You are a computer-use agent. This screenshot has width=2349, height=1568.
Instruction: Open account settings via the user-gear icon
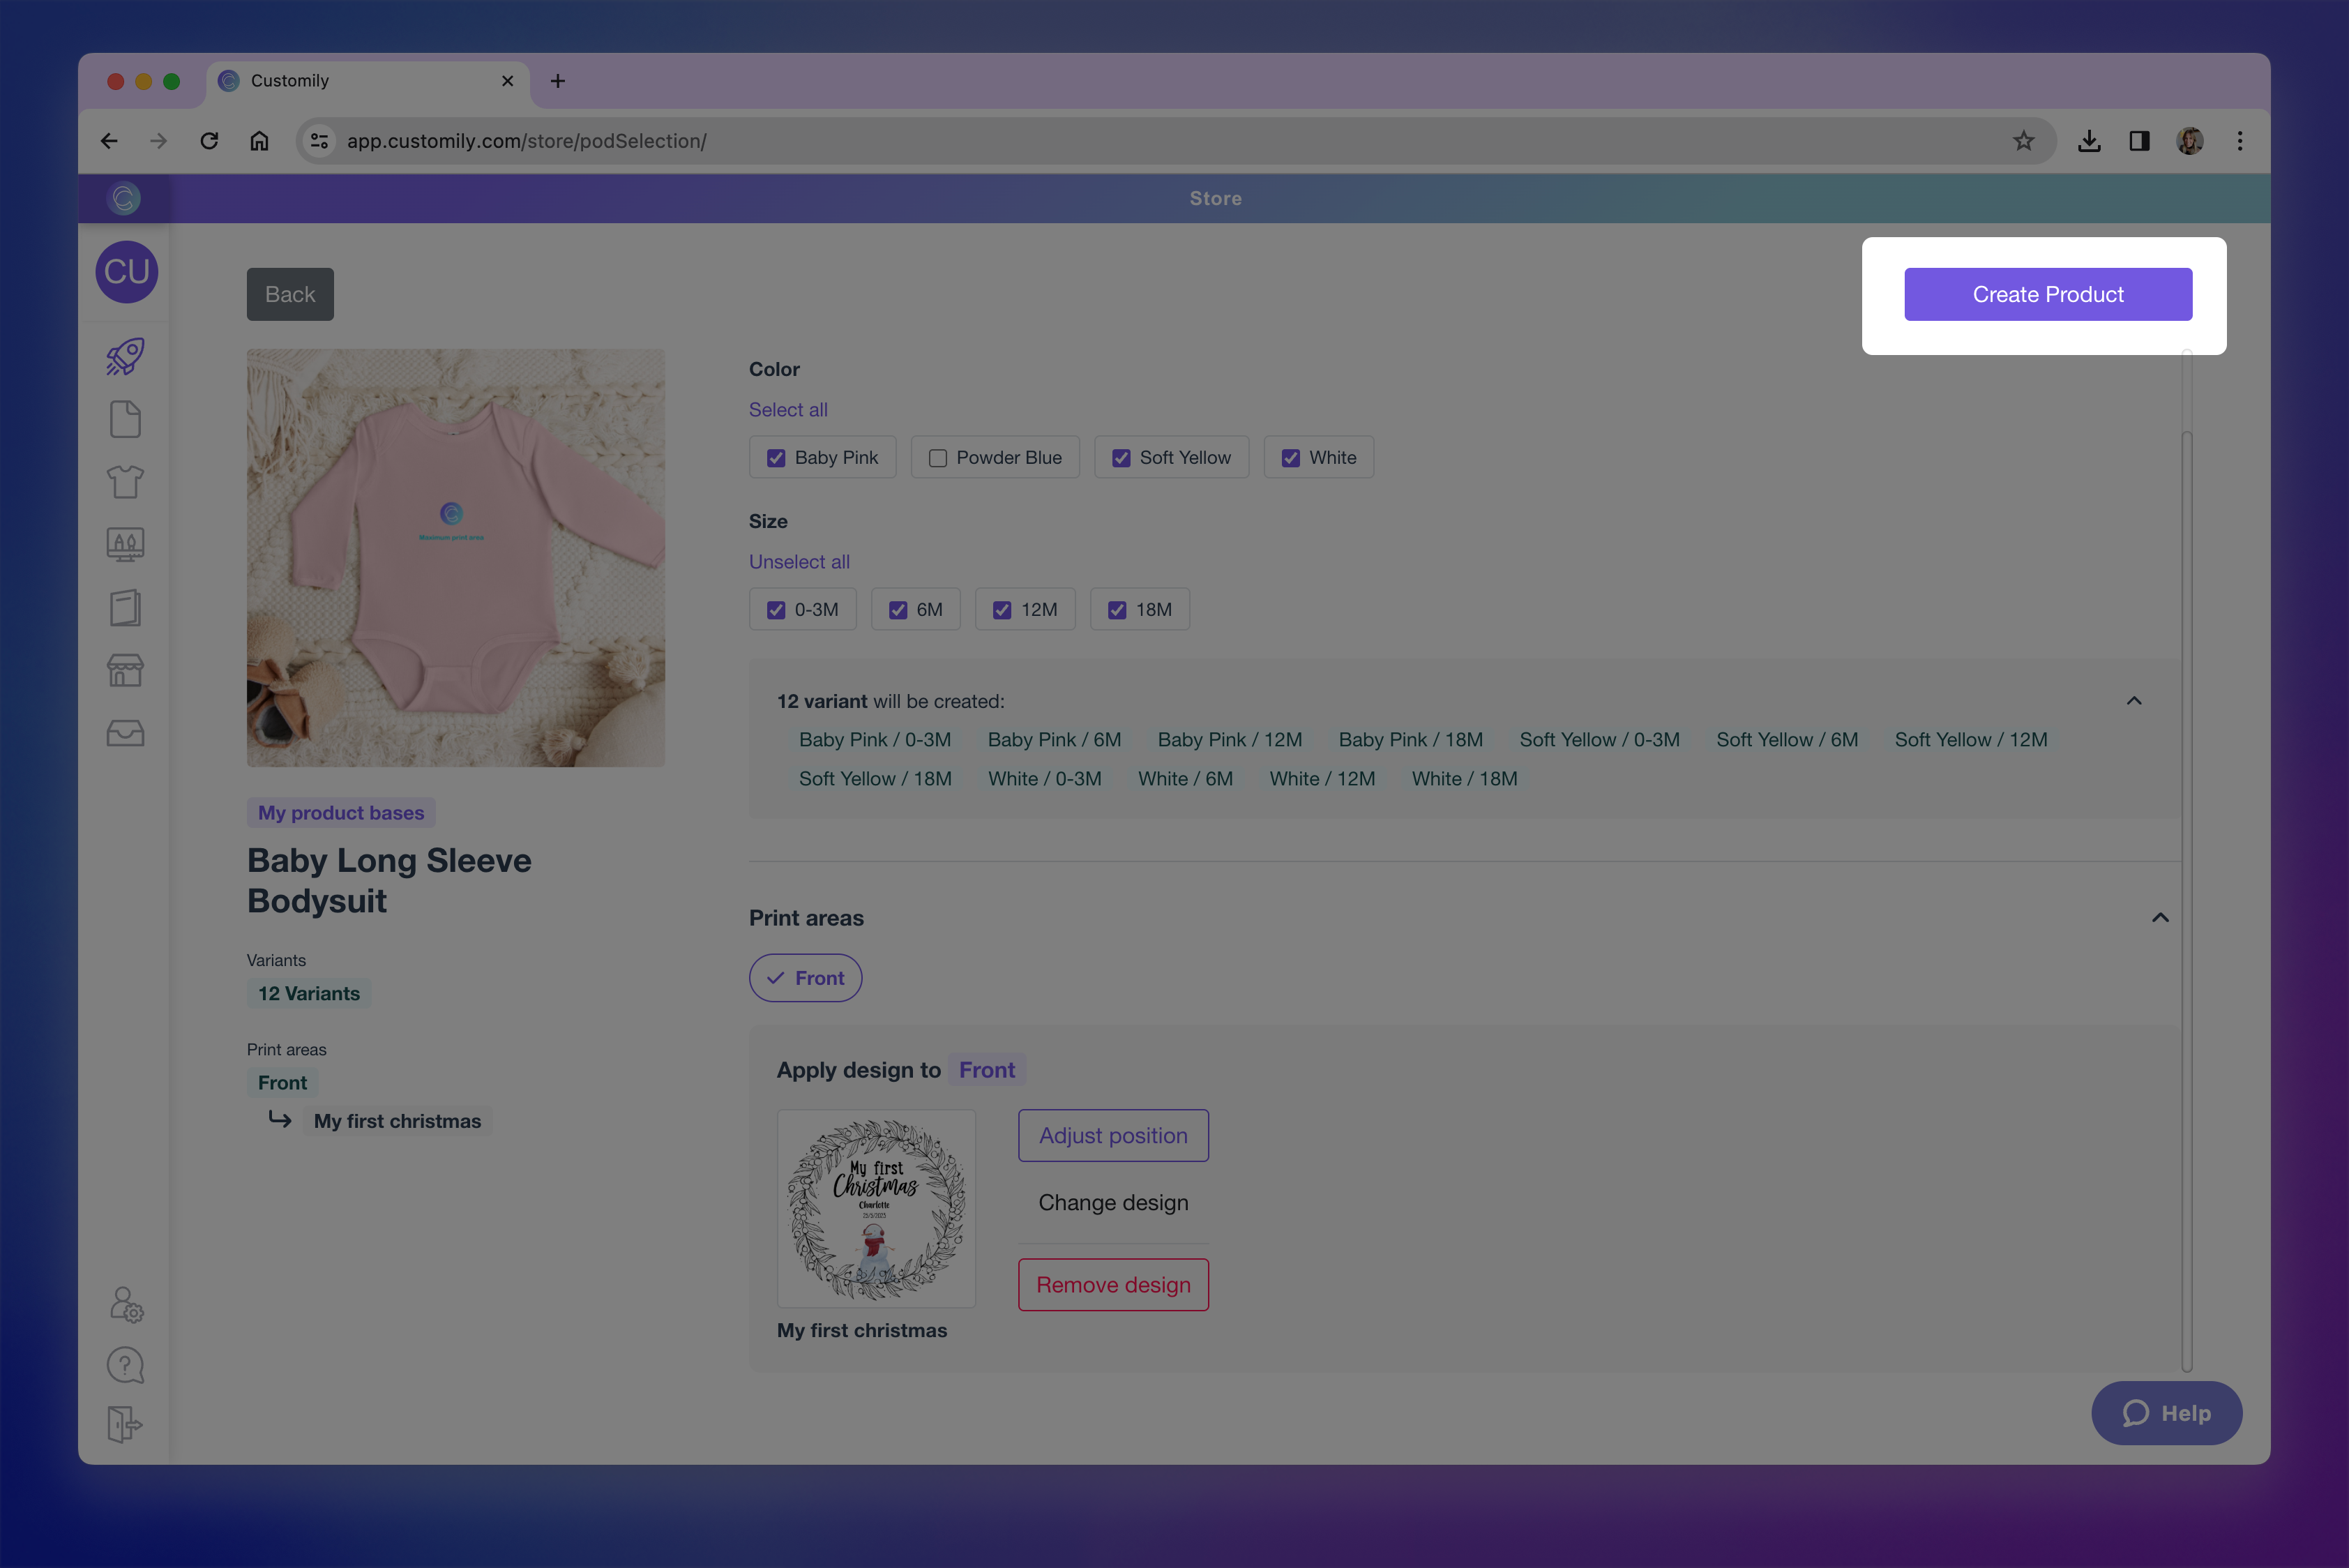pyautogui.click(x=125, y=1304)
